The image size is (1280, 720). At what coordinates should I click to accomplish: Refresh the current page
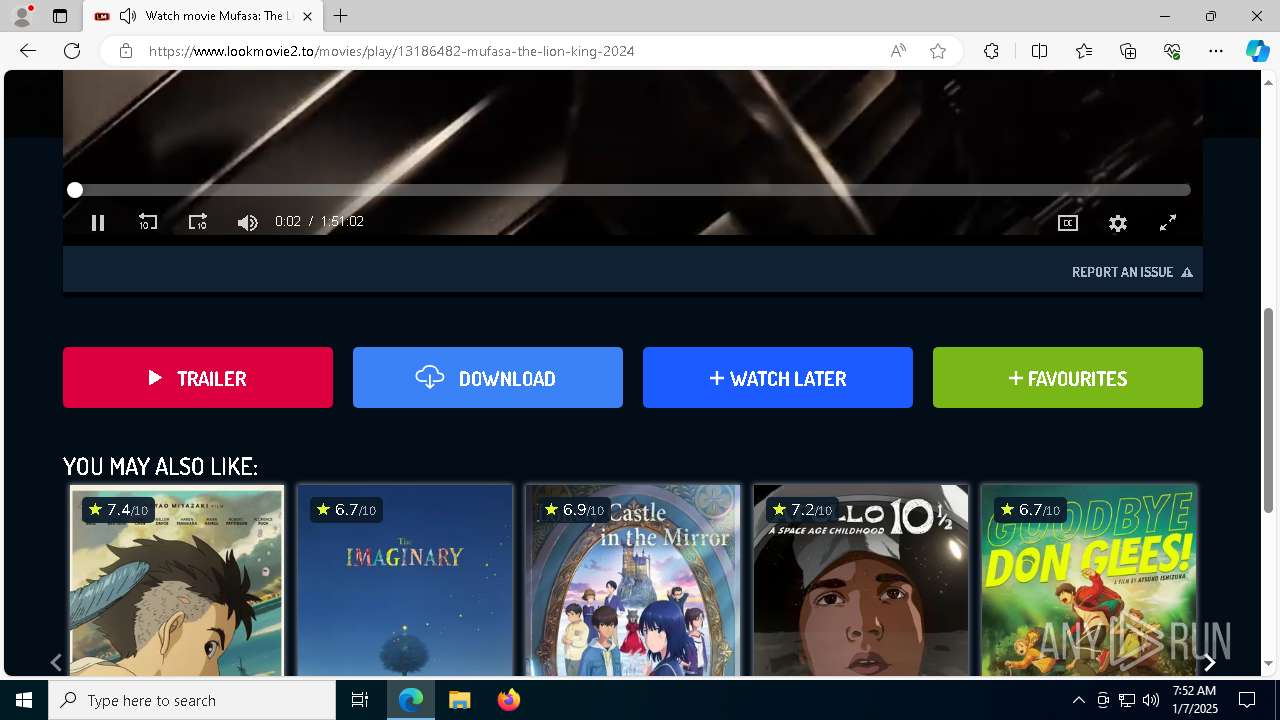[72, 51]
